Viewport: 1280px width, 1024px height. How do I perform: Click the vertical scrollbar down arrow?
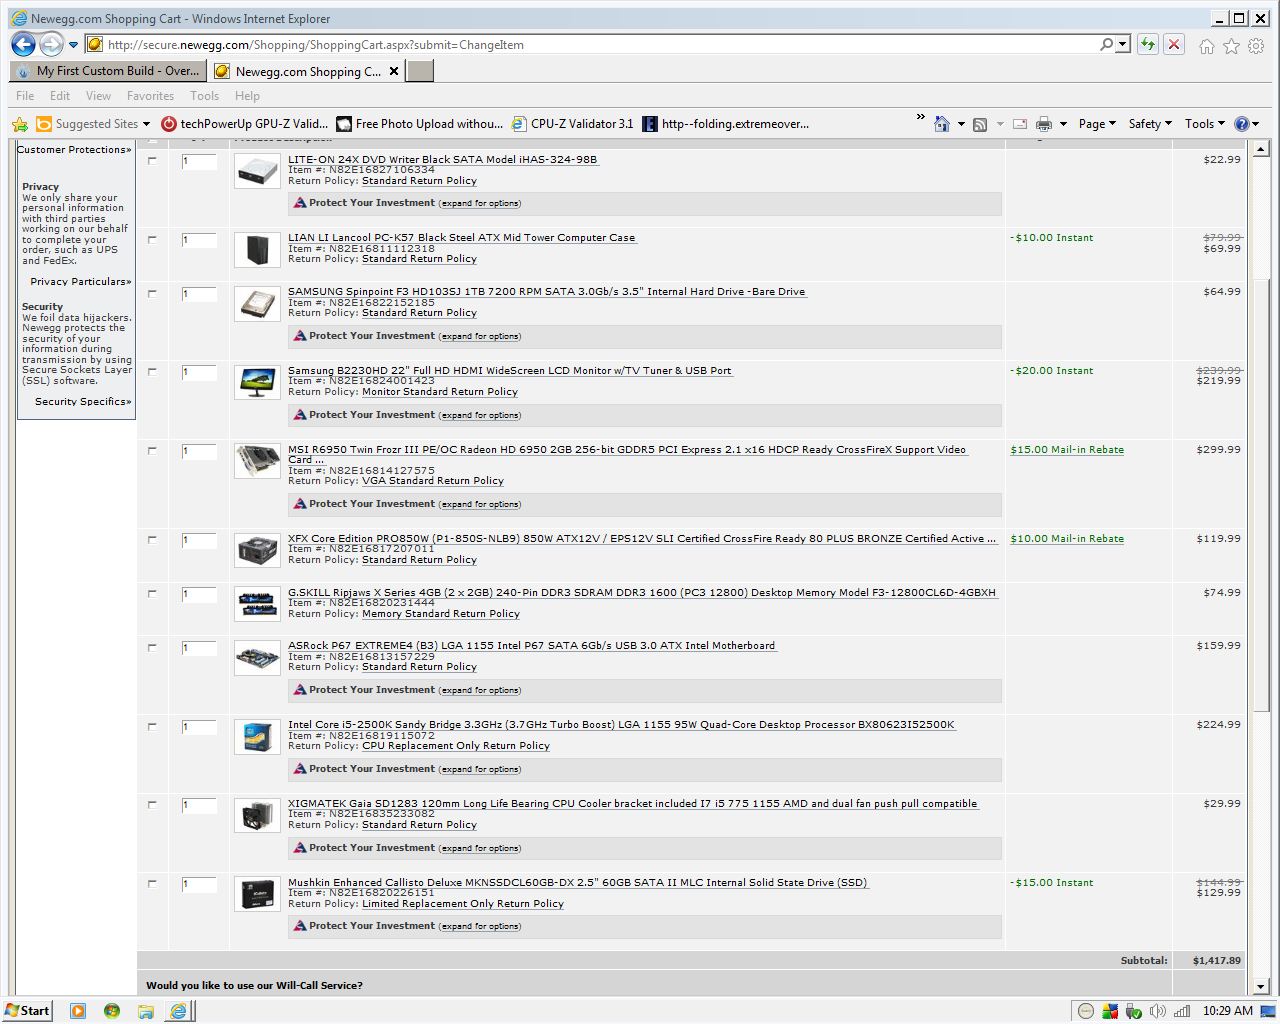coord(1261,987)
